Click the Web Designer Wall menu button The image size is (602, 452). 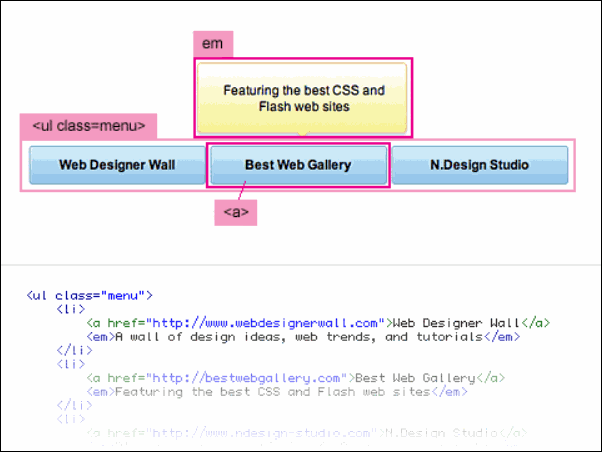[x=116, y=164]
